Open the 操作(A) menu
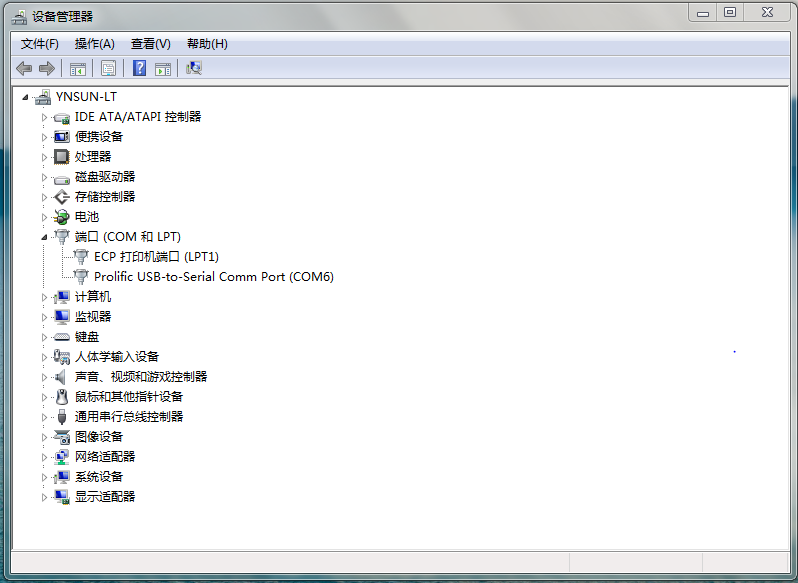The image size is (798, 583). coord(95,44)
